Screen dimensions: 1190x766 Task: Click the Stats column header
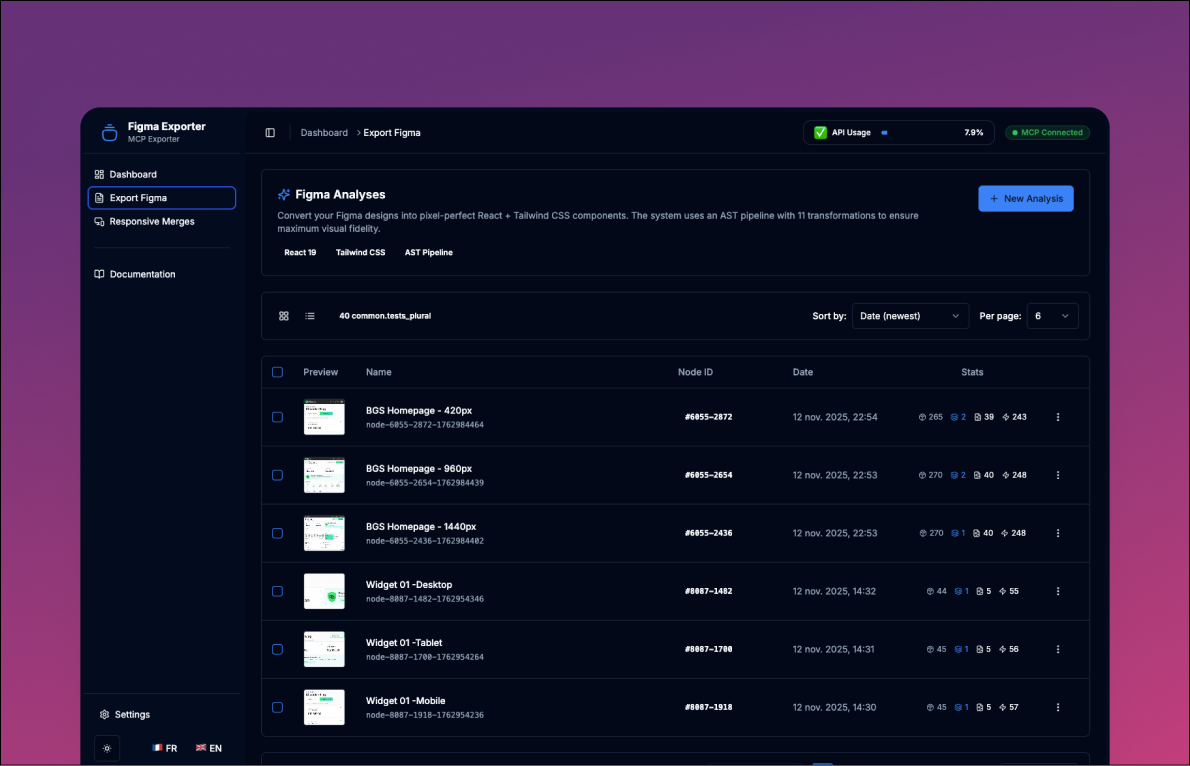(x=972, y=372)
